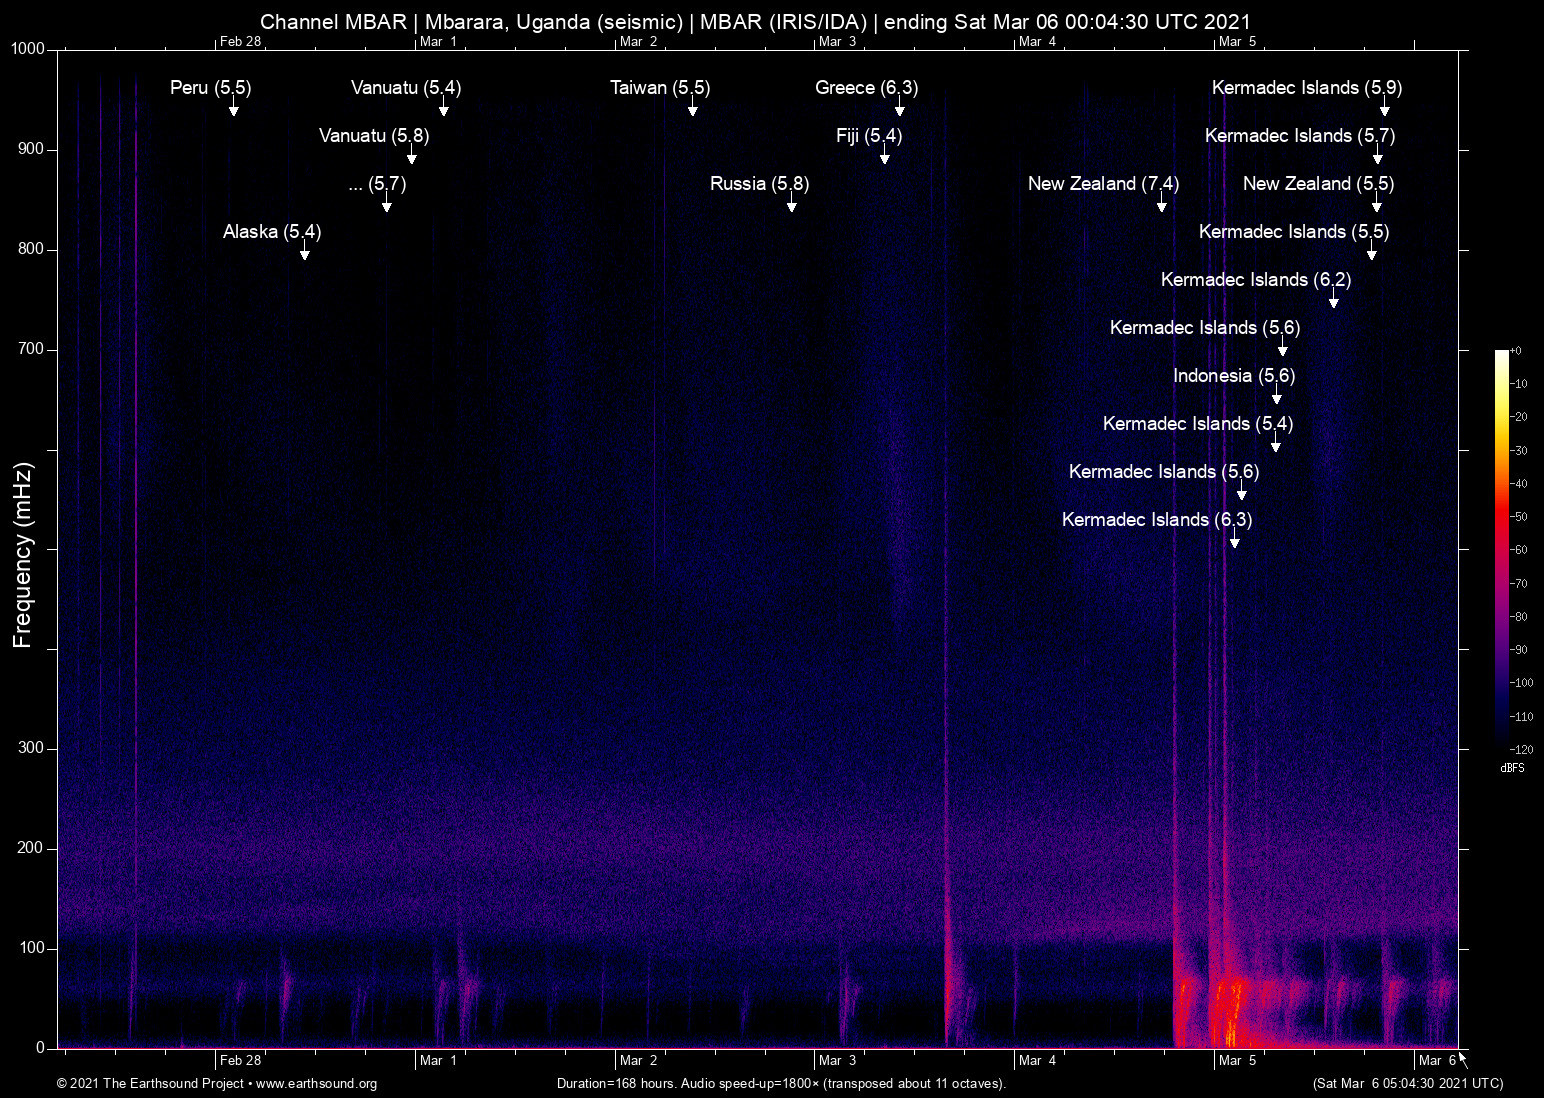Click the arrow under Alaska (5.4)
Image resolution: width=1544 pixels, height=1098 pixels.
(304, 253)
